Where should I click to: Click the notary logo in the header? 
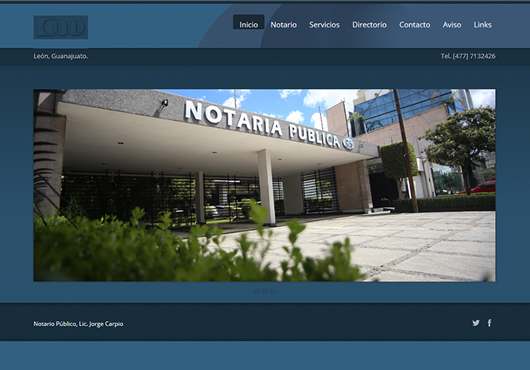[61, 27]
